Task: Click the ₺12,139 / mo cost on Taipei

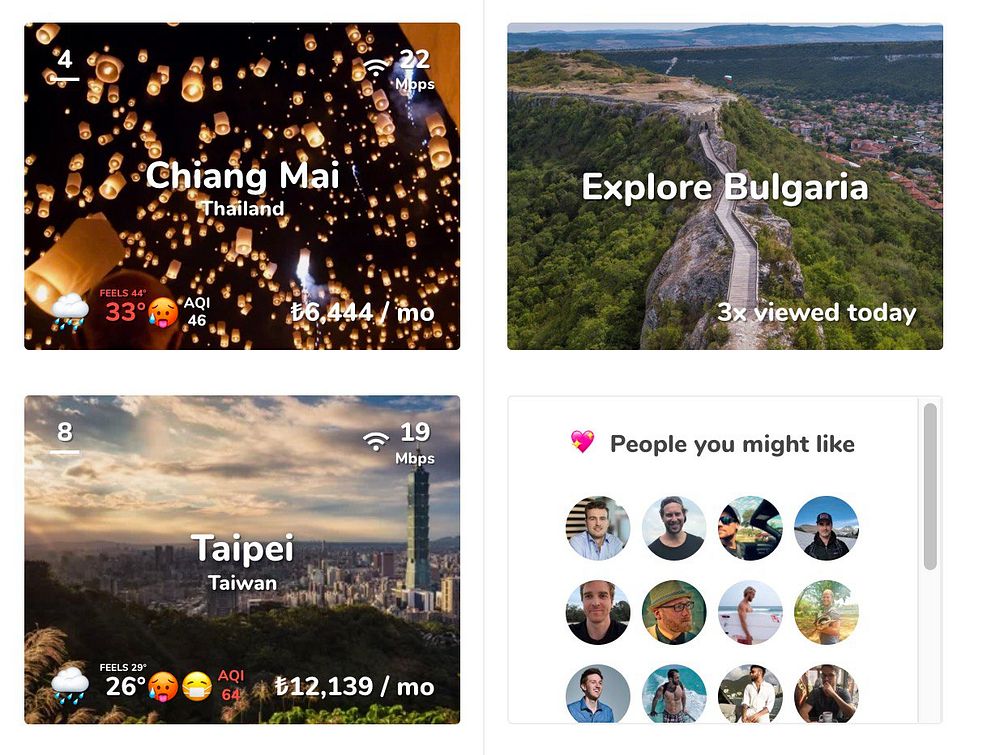Action: 355,687
